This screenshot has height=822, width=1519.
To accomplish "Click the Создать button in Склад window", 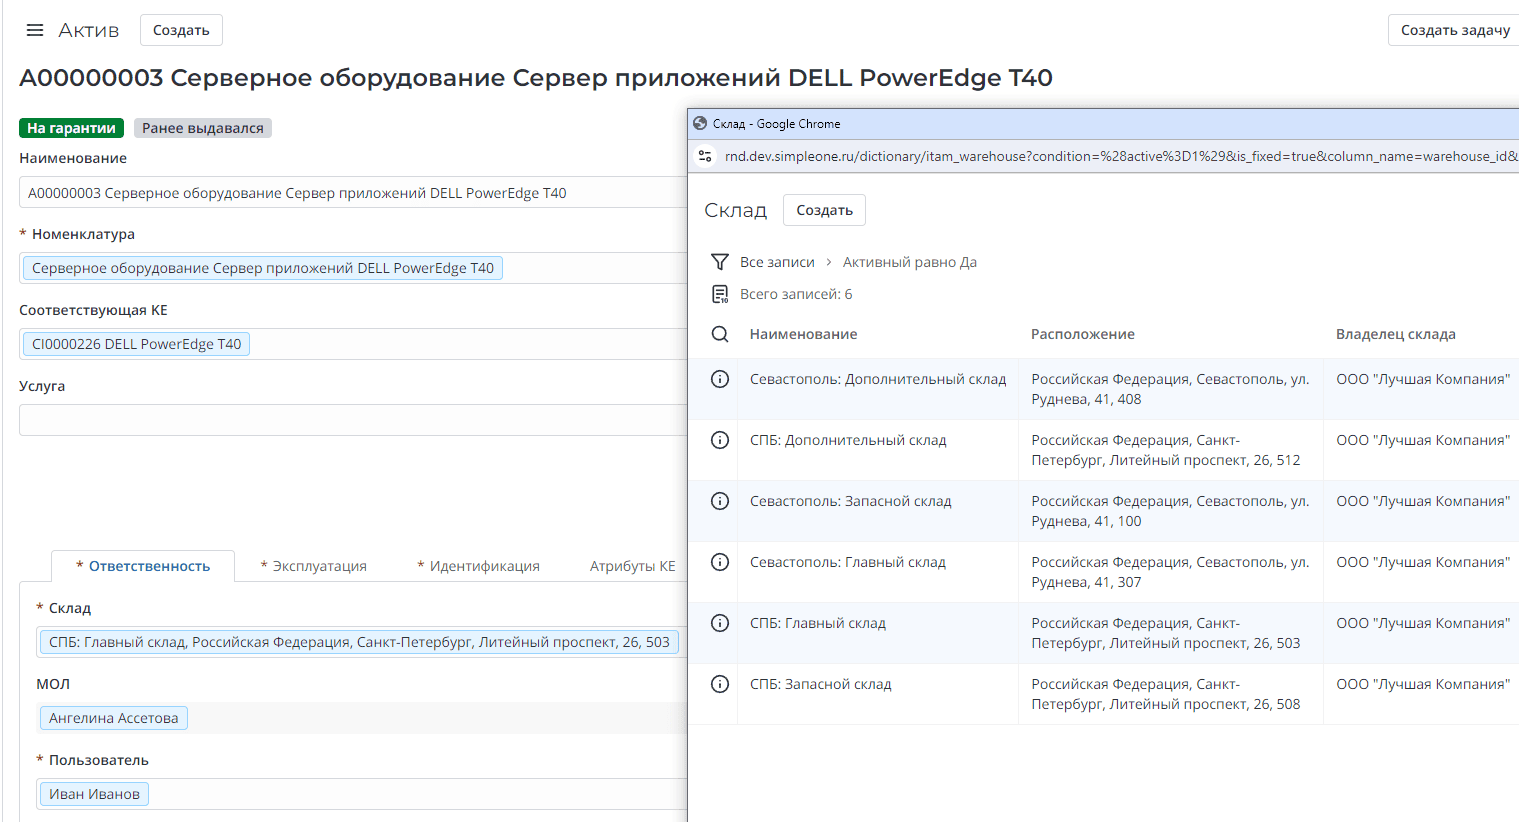I will pyautogui.click(x=824, y=210).
